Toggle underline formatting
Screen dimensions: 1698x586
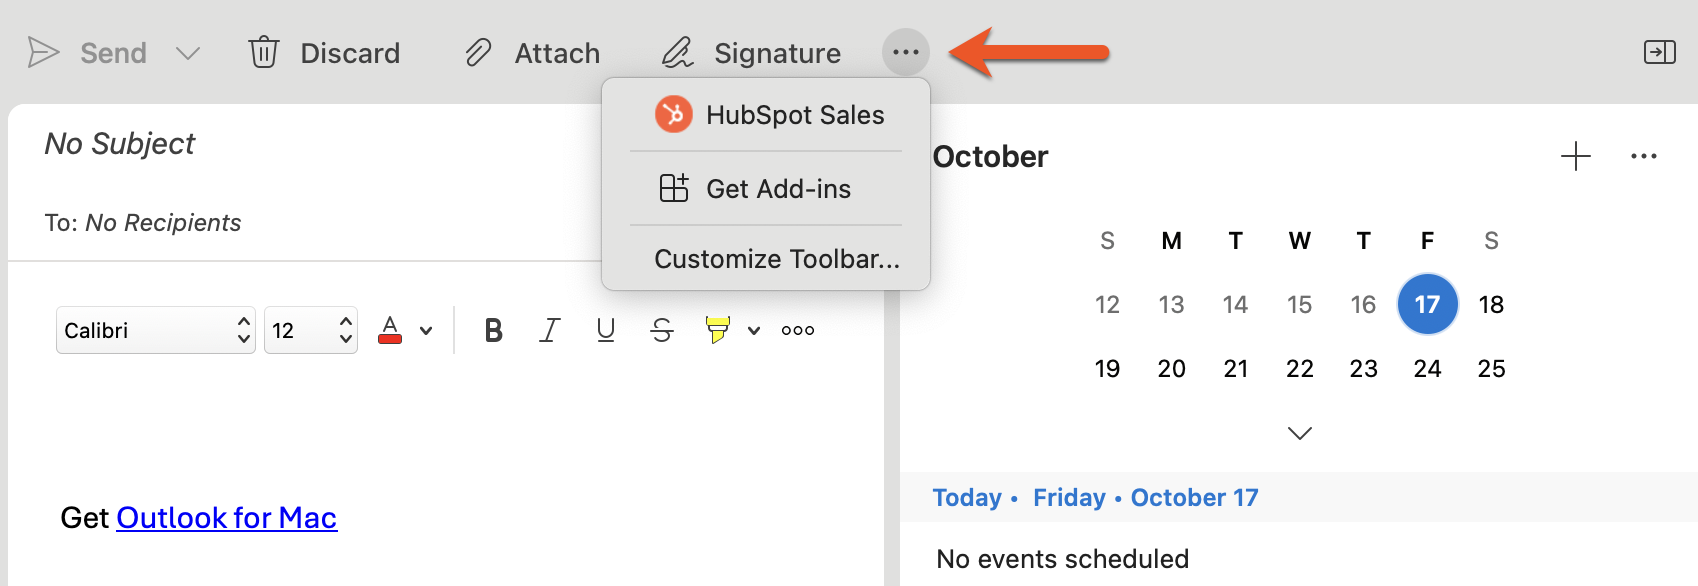(x=604, y=330)
